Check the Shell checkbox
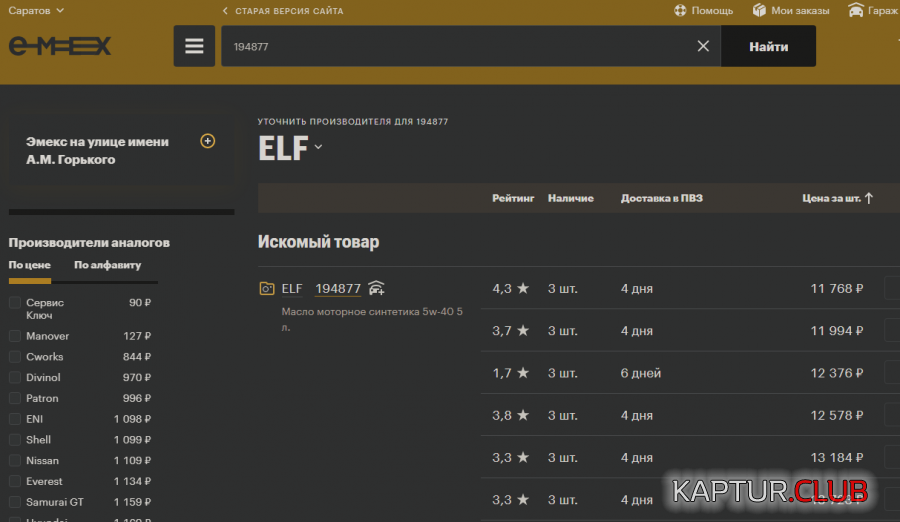Viewport: 900px width, 522px height. click(x=15, y=439)
